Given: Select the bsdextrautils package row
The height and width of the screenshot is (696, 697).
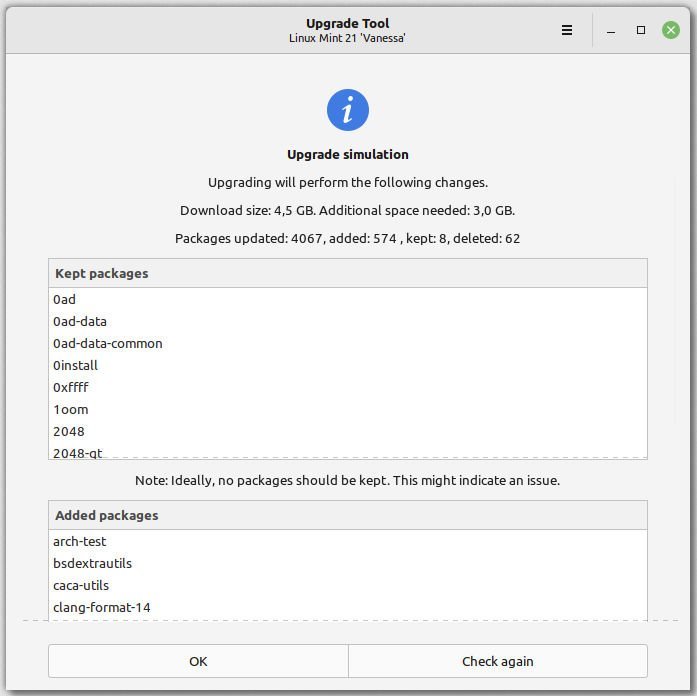Looking at the screenshot, I should pos(93,563).
